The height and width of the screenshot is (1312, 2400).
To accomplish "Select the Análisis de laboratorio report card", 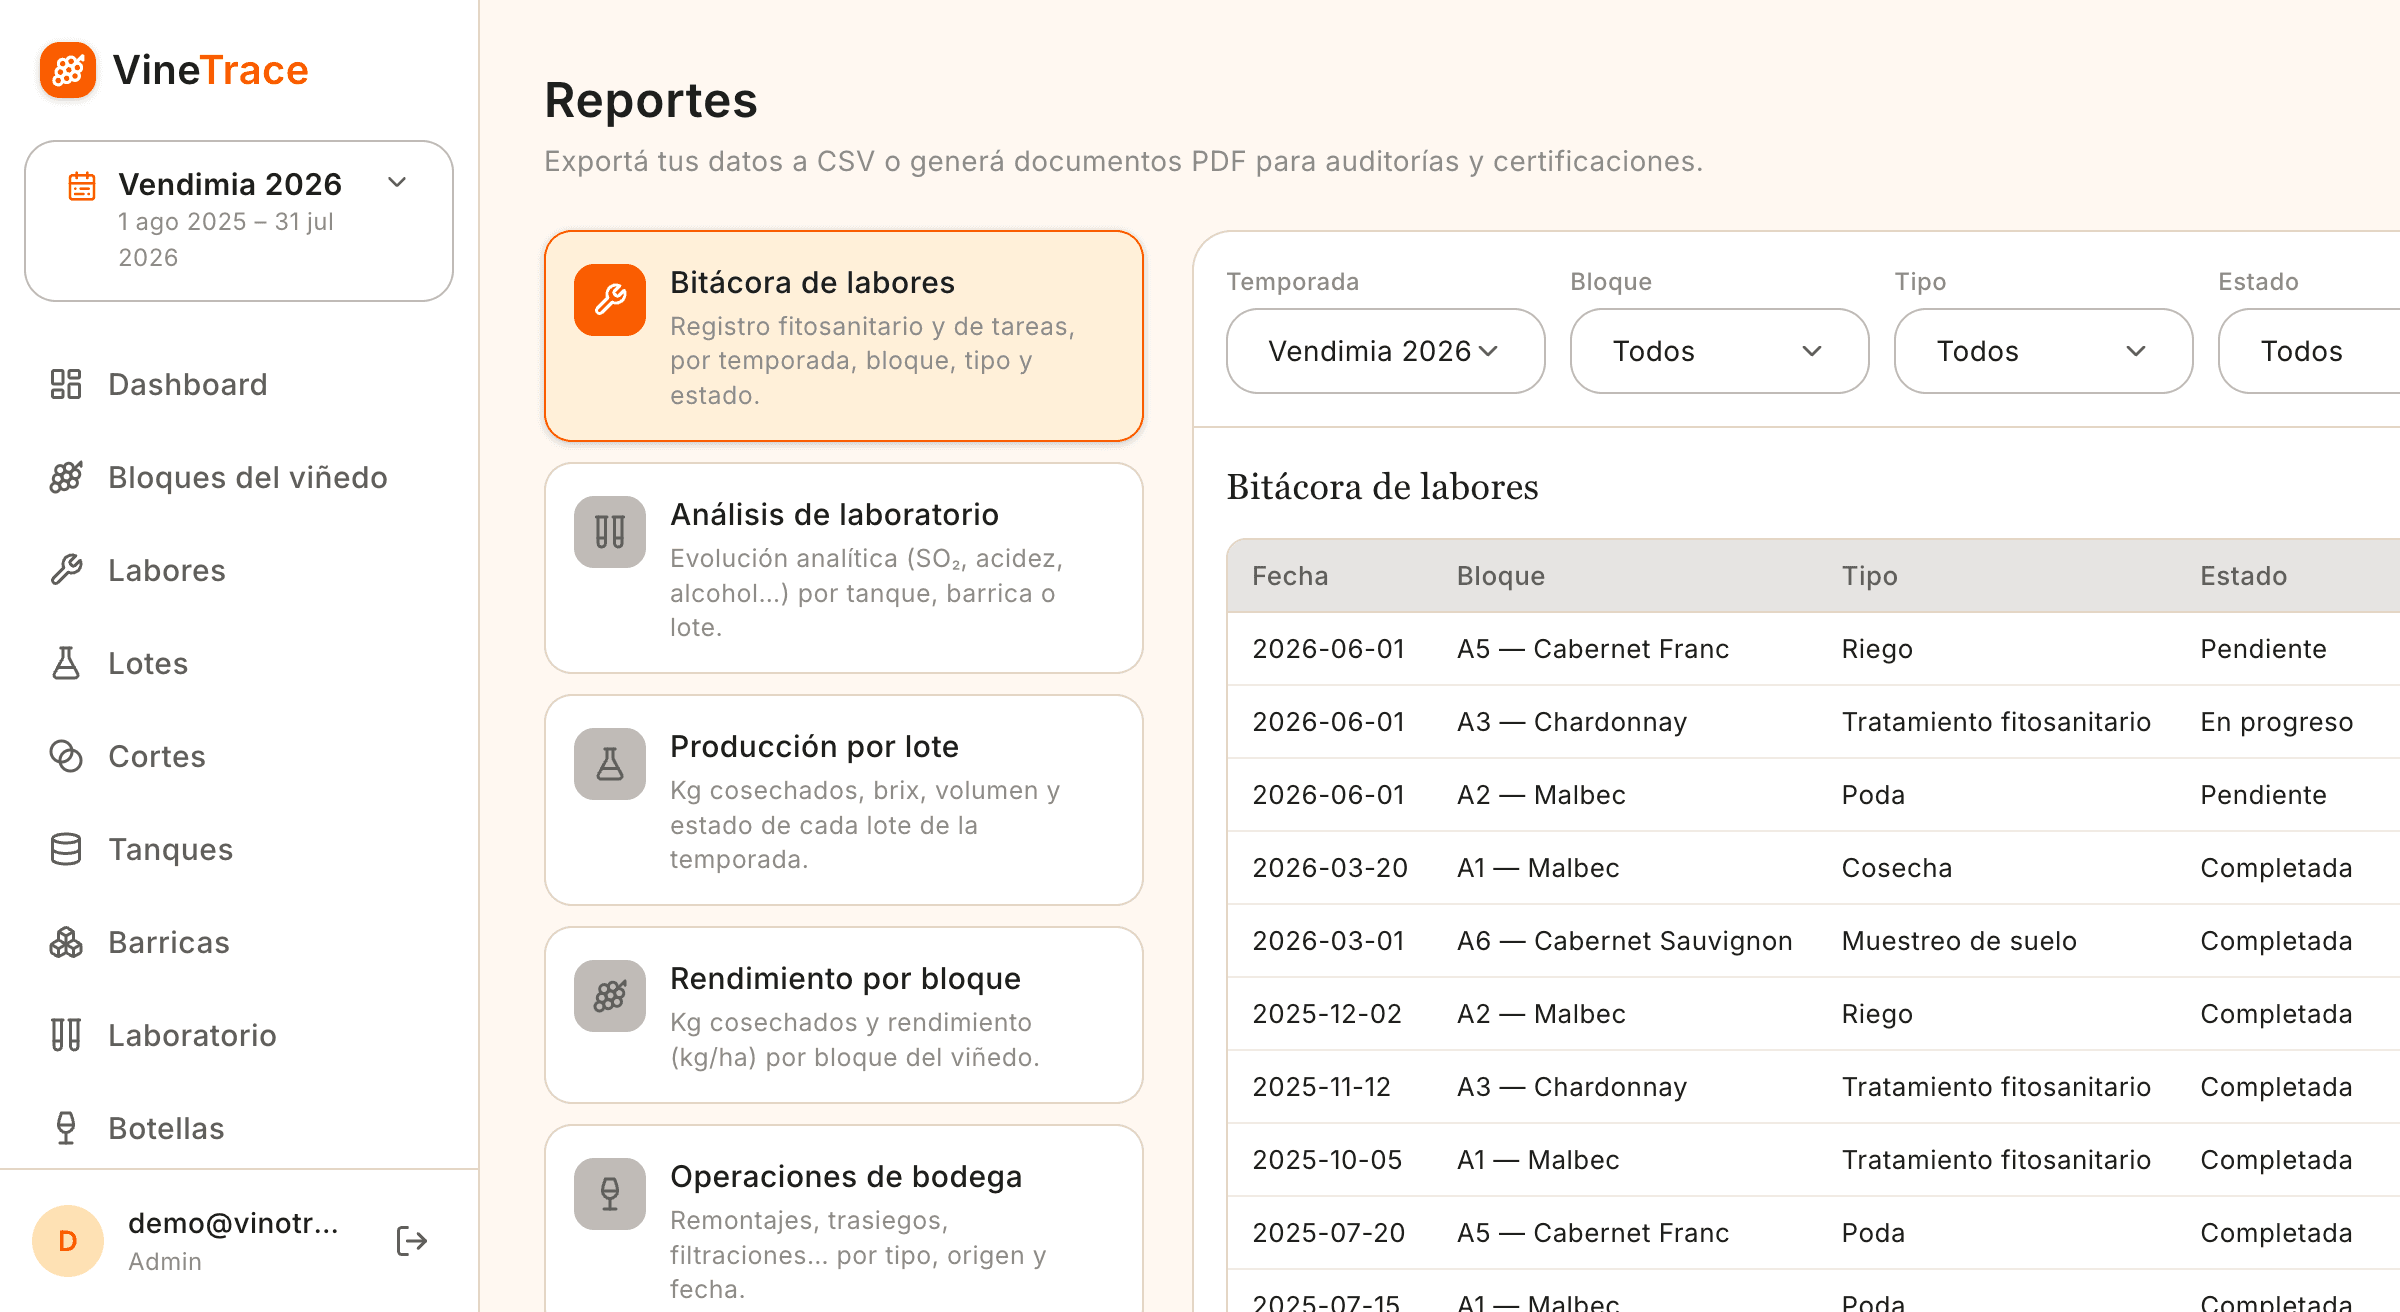I will coord(844,568).
